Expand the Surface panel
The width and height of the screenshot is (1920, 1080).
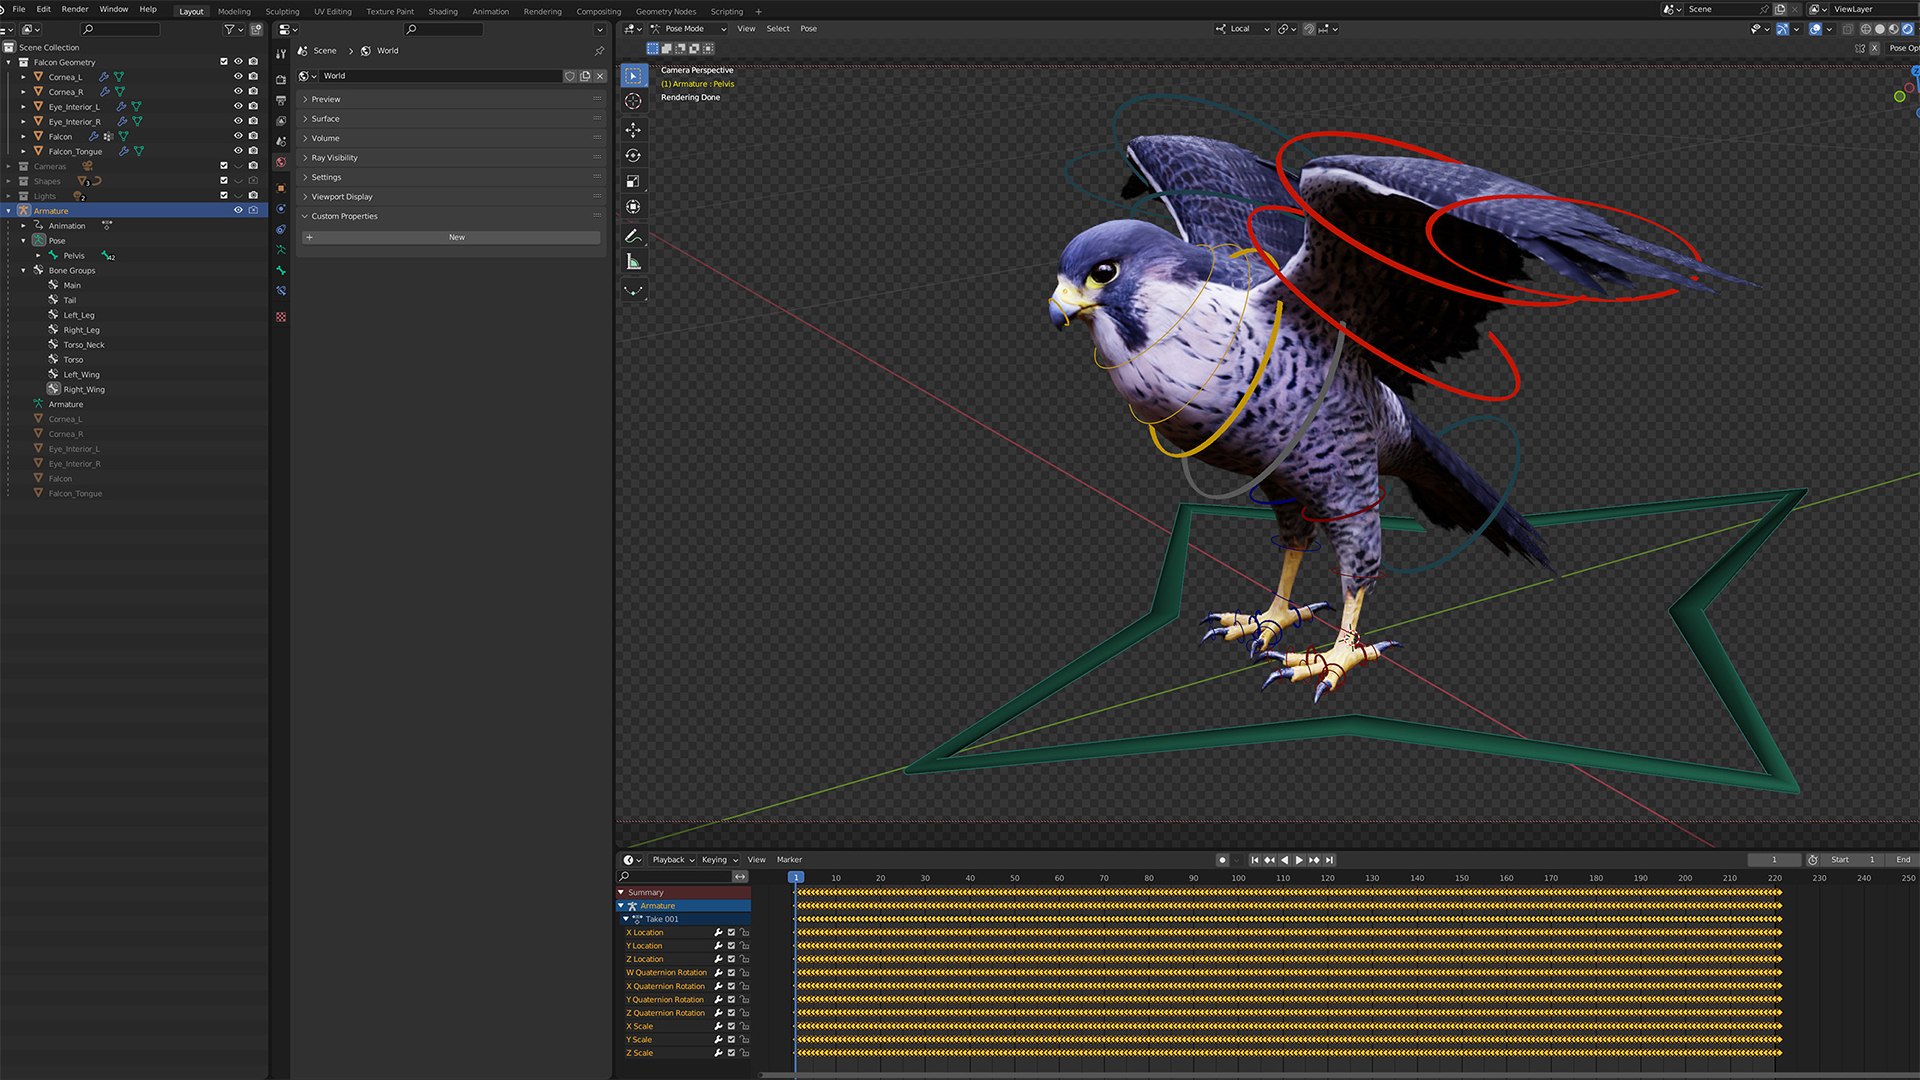coord(452,119)
